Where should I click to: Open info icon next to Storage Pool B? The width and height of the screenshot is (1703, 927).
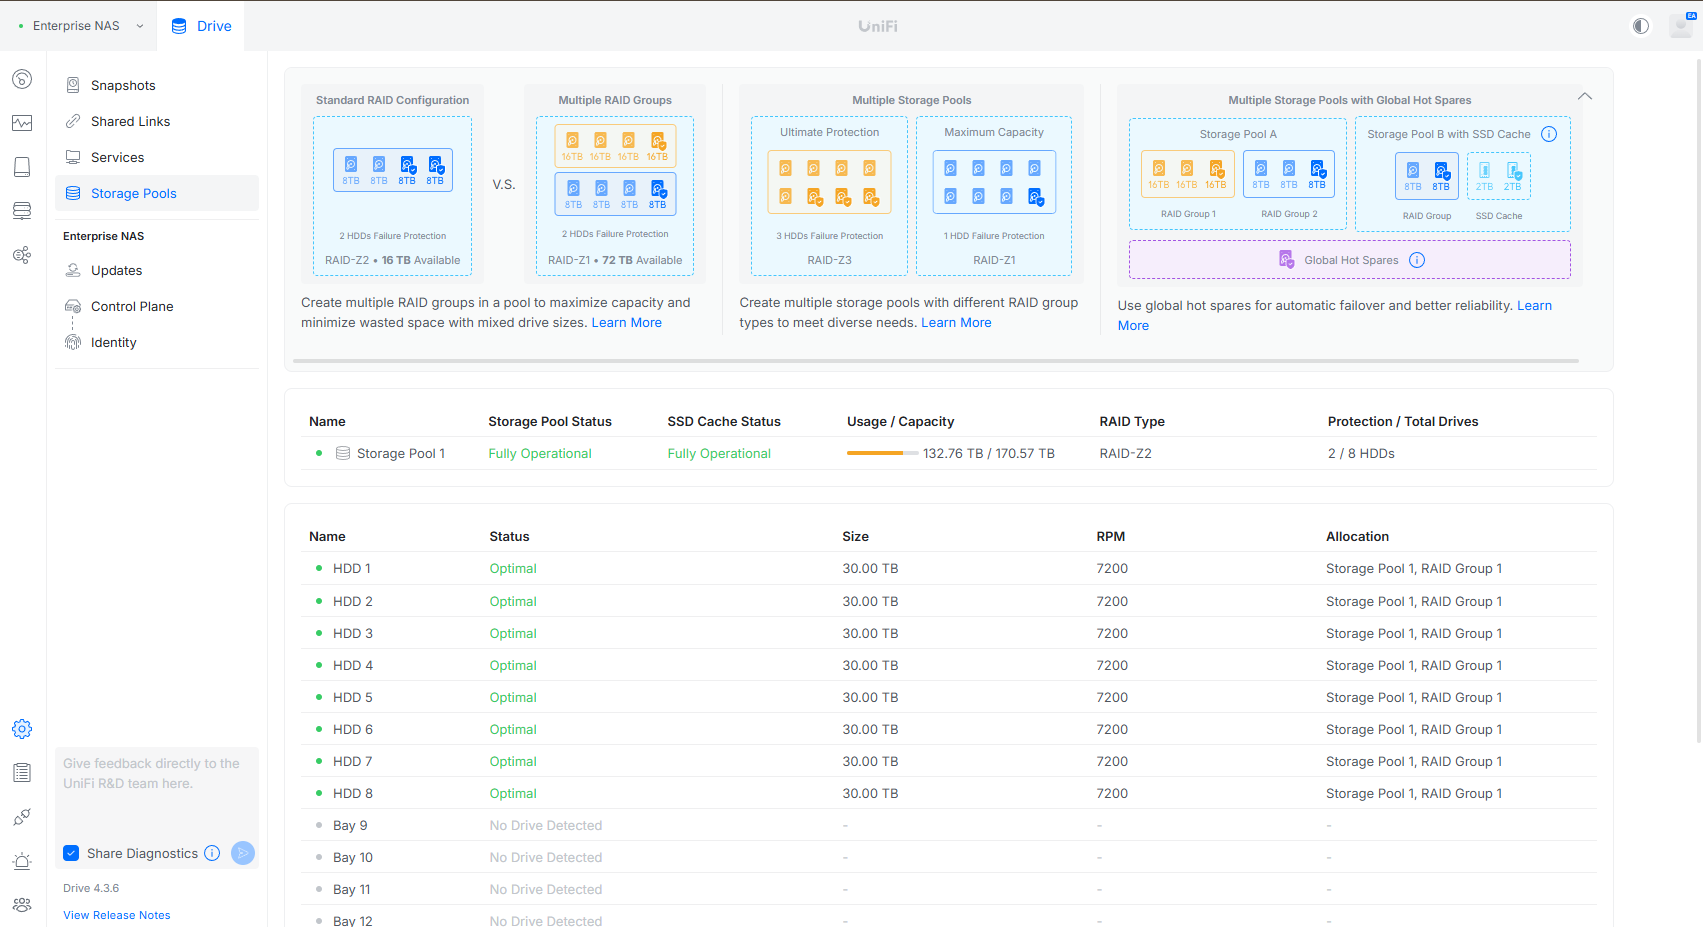pos(1549,134)
